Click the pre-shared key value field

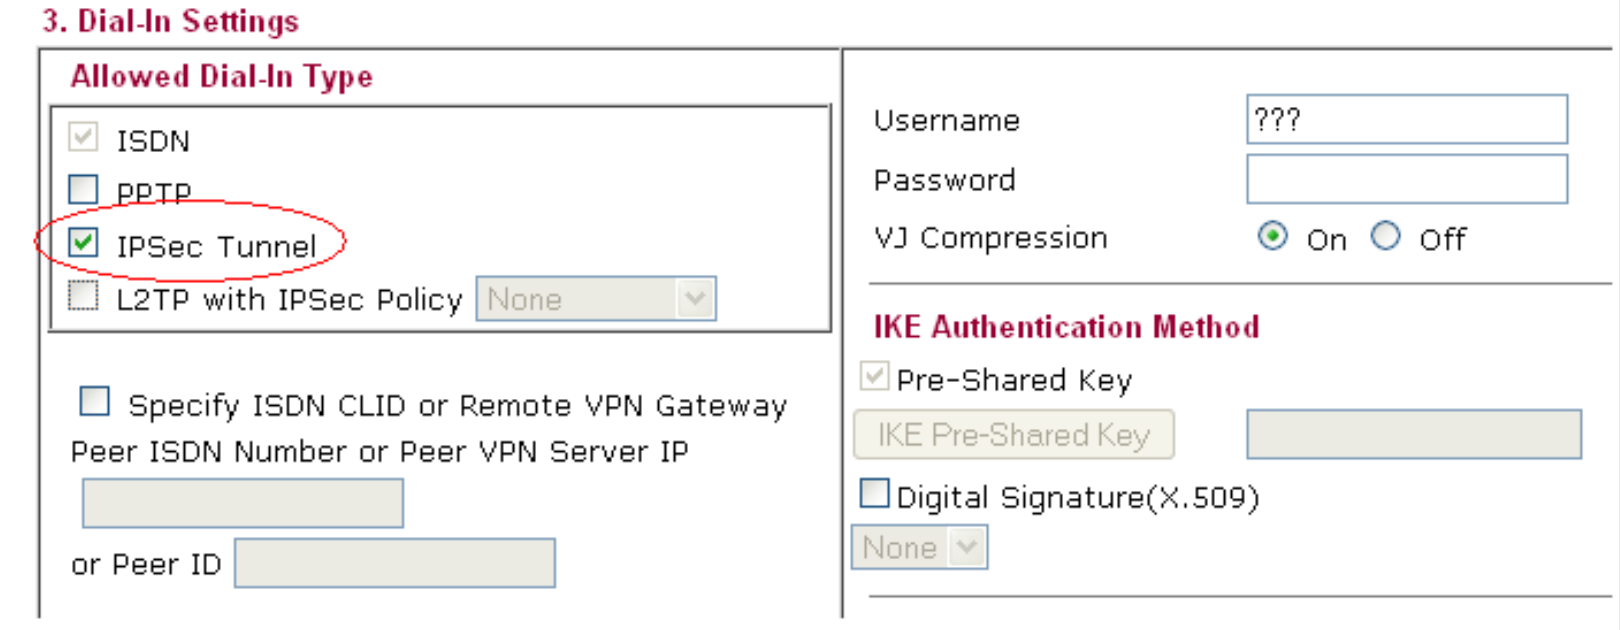pos(1414,434)
